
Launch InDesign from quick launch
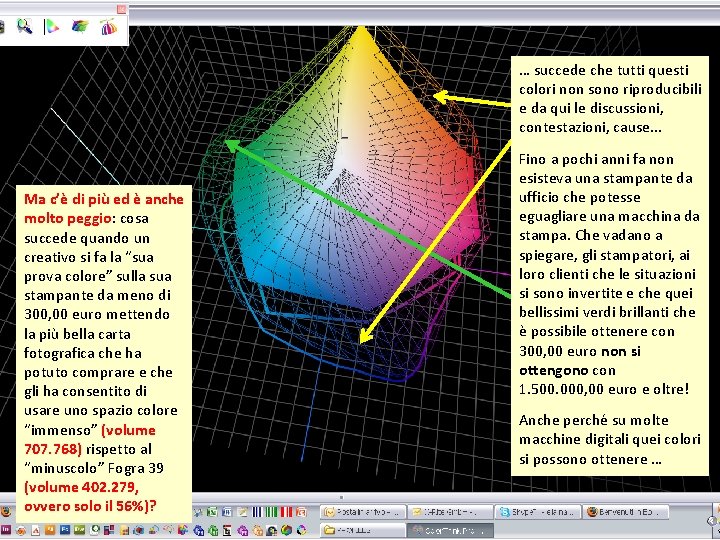[6, 529]
